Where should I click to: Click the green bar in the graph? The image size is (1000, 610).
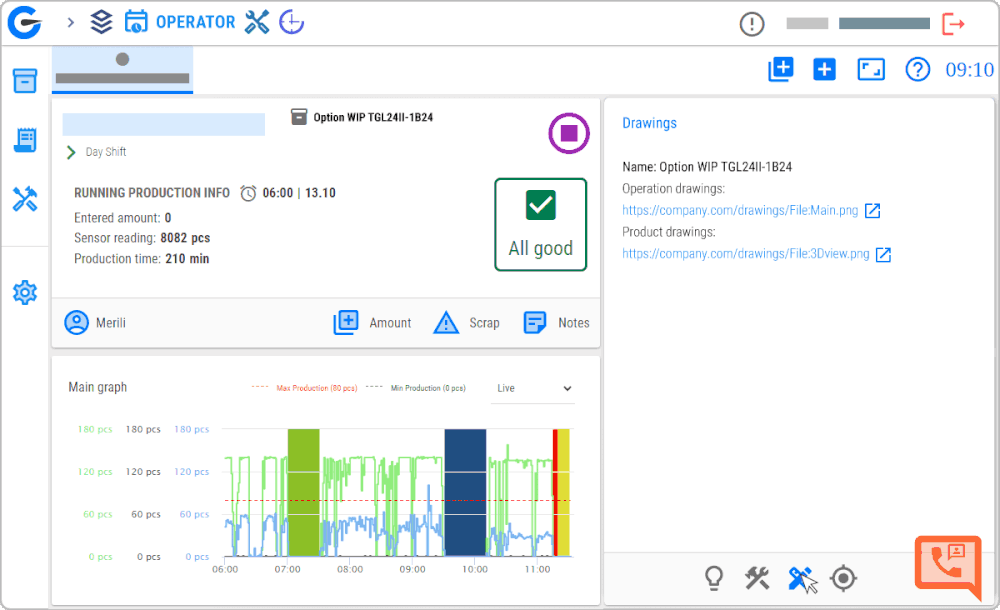tap(304, 492)
